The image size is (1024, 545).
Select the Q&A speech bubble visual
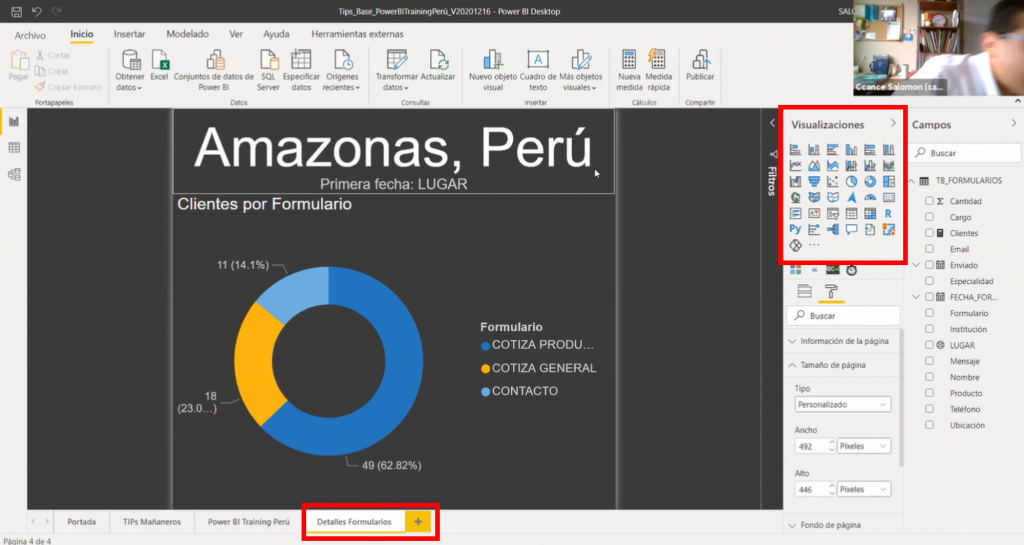(x=852, y=229)
